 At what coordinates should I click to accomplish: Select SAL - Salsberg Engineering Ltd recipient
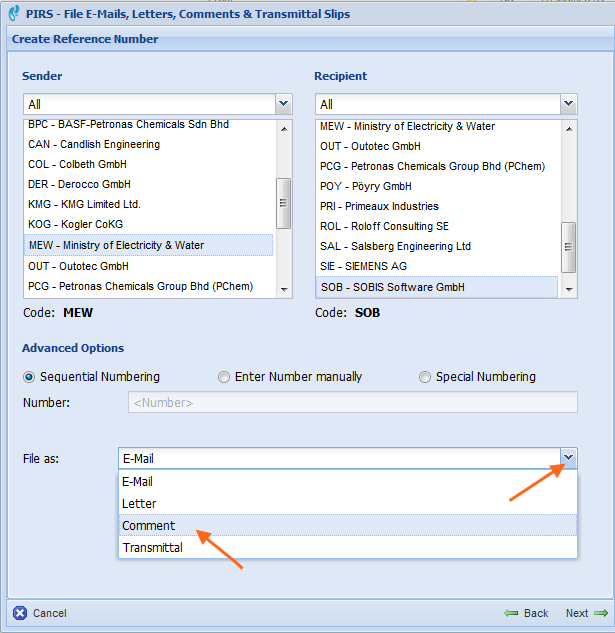coord(437,246)
